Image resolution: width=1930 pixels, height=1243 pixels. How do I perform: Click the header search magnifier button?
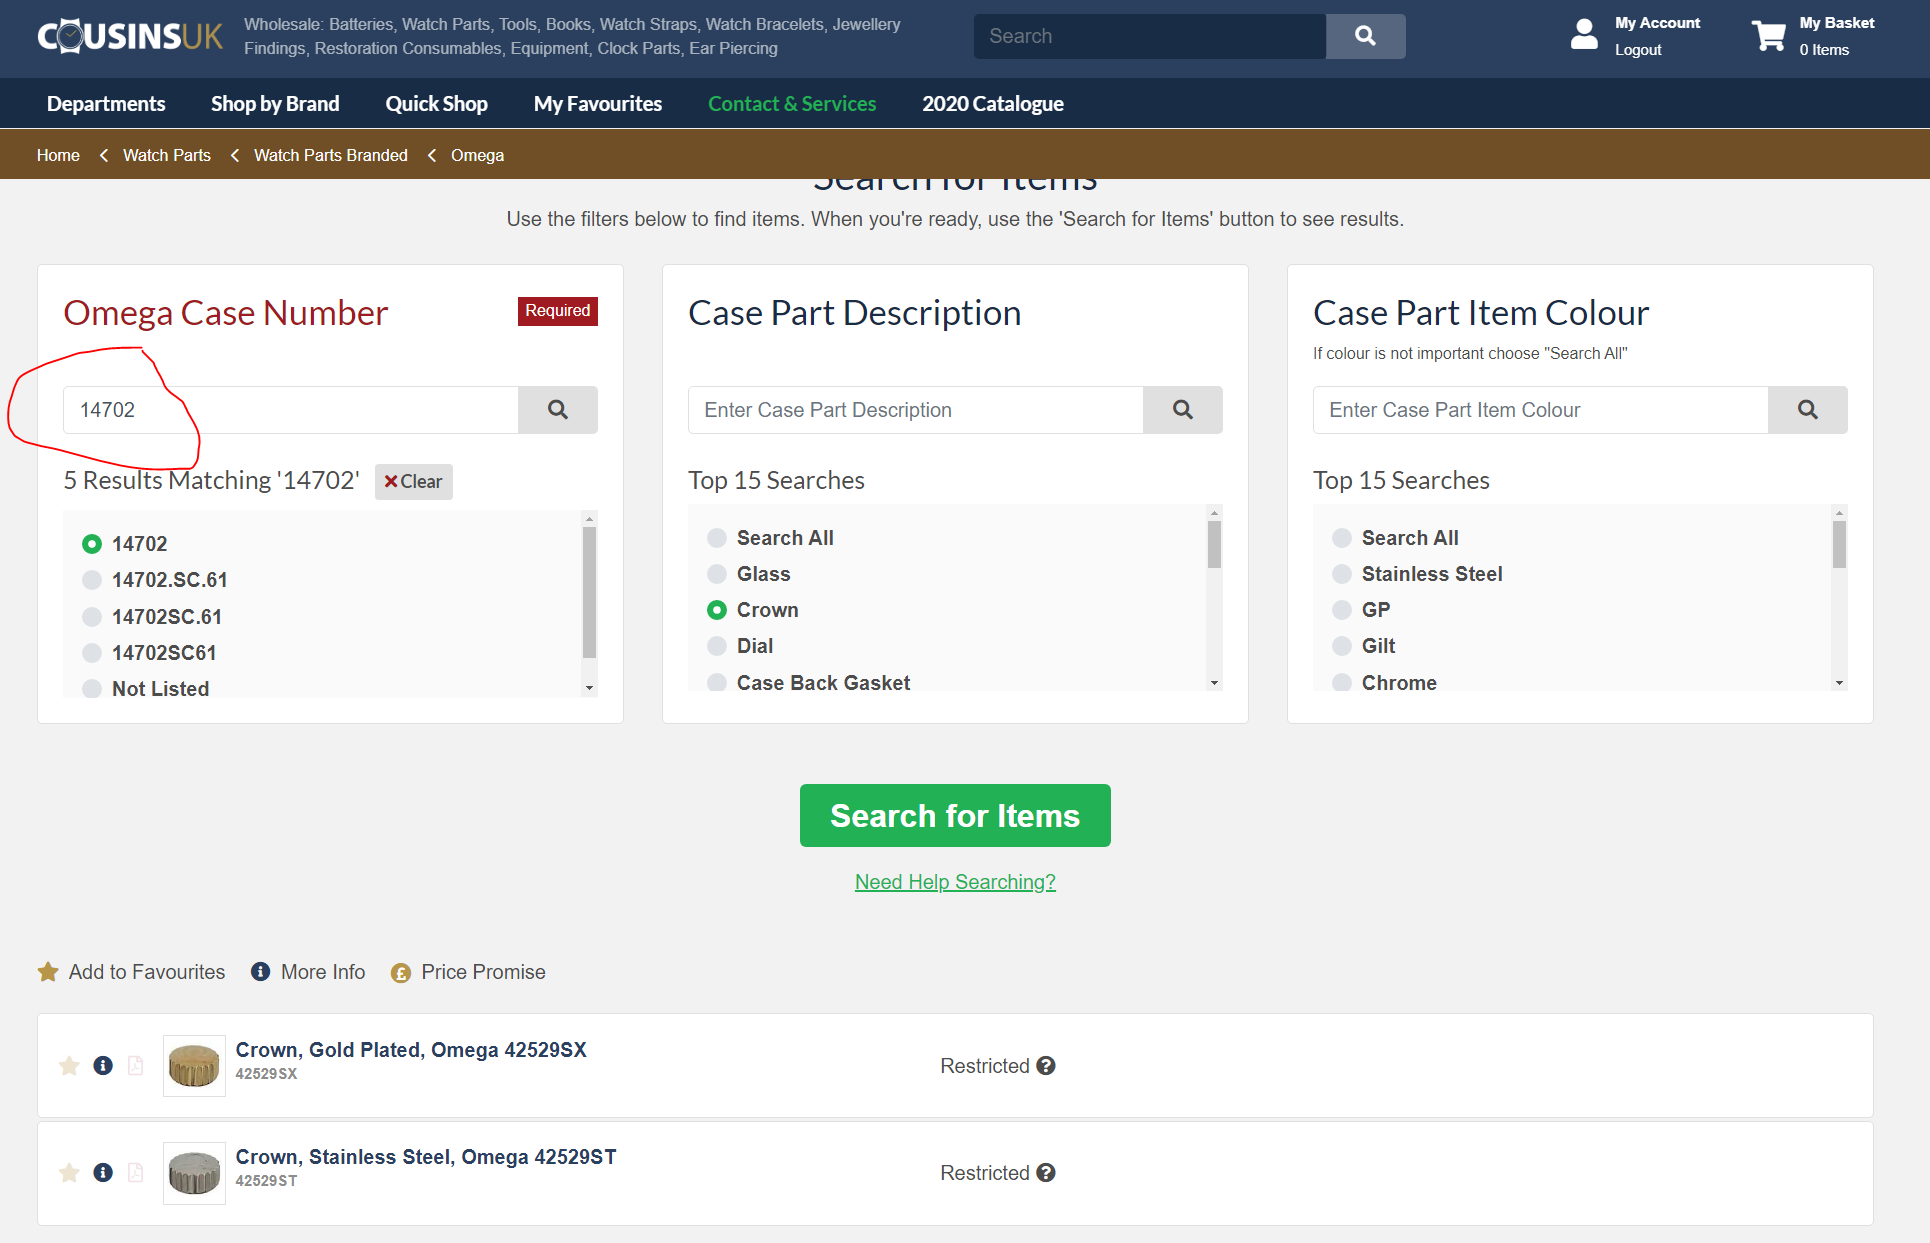1365,36
